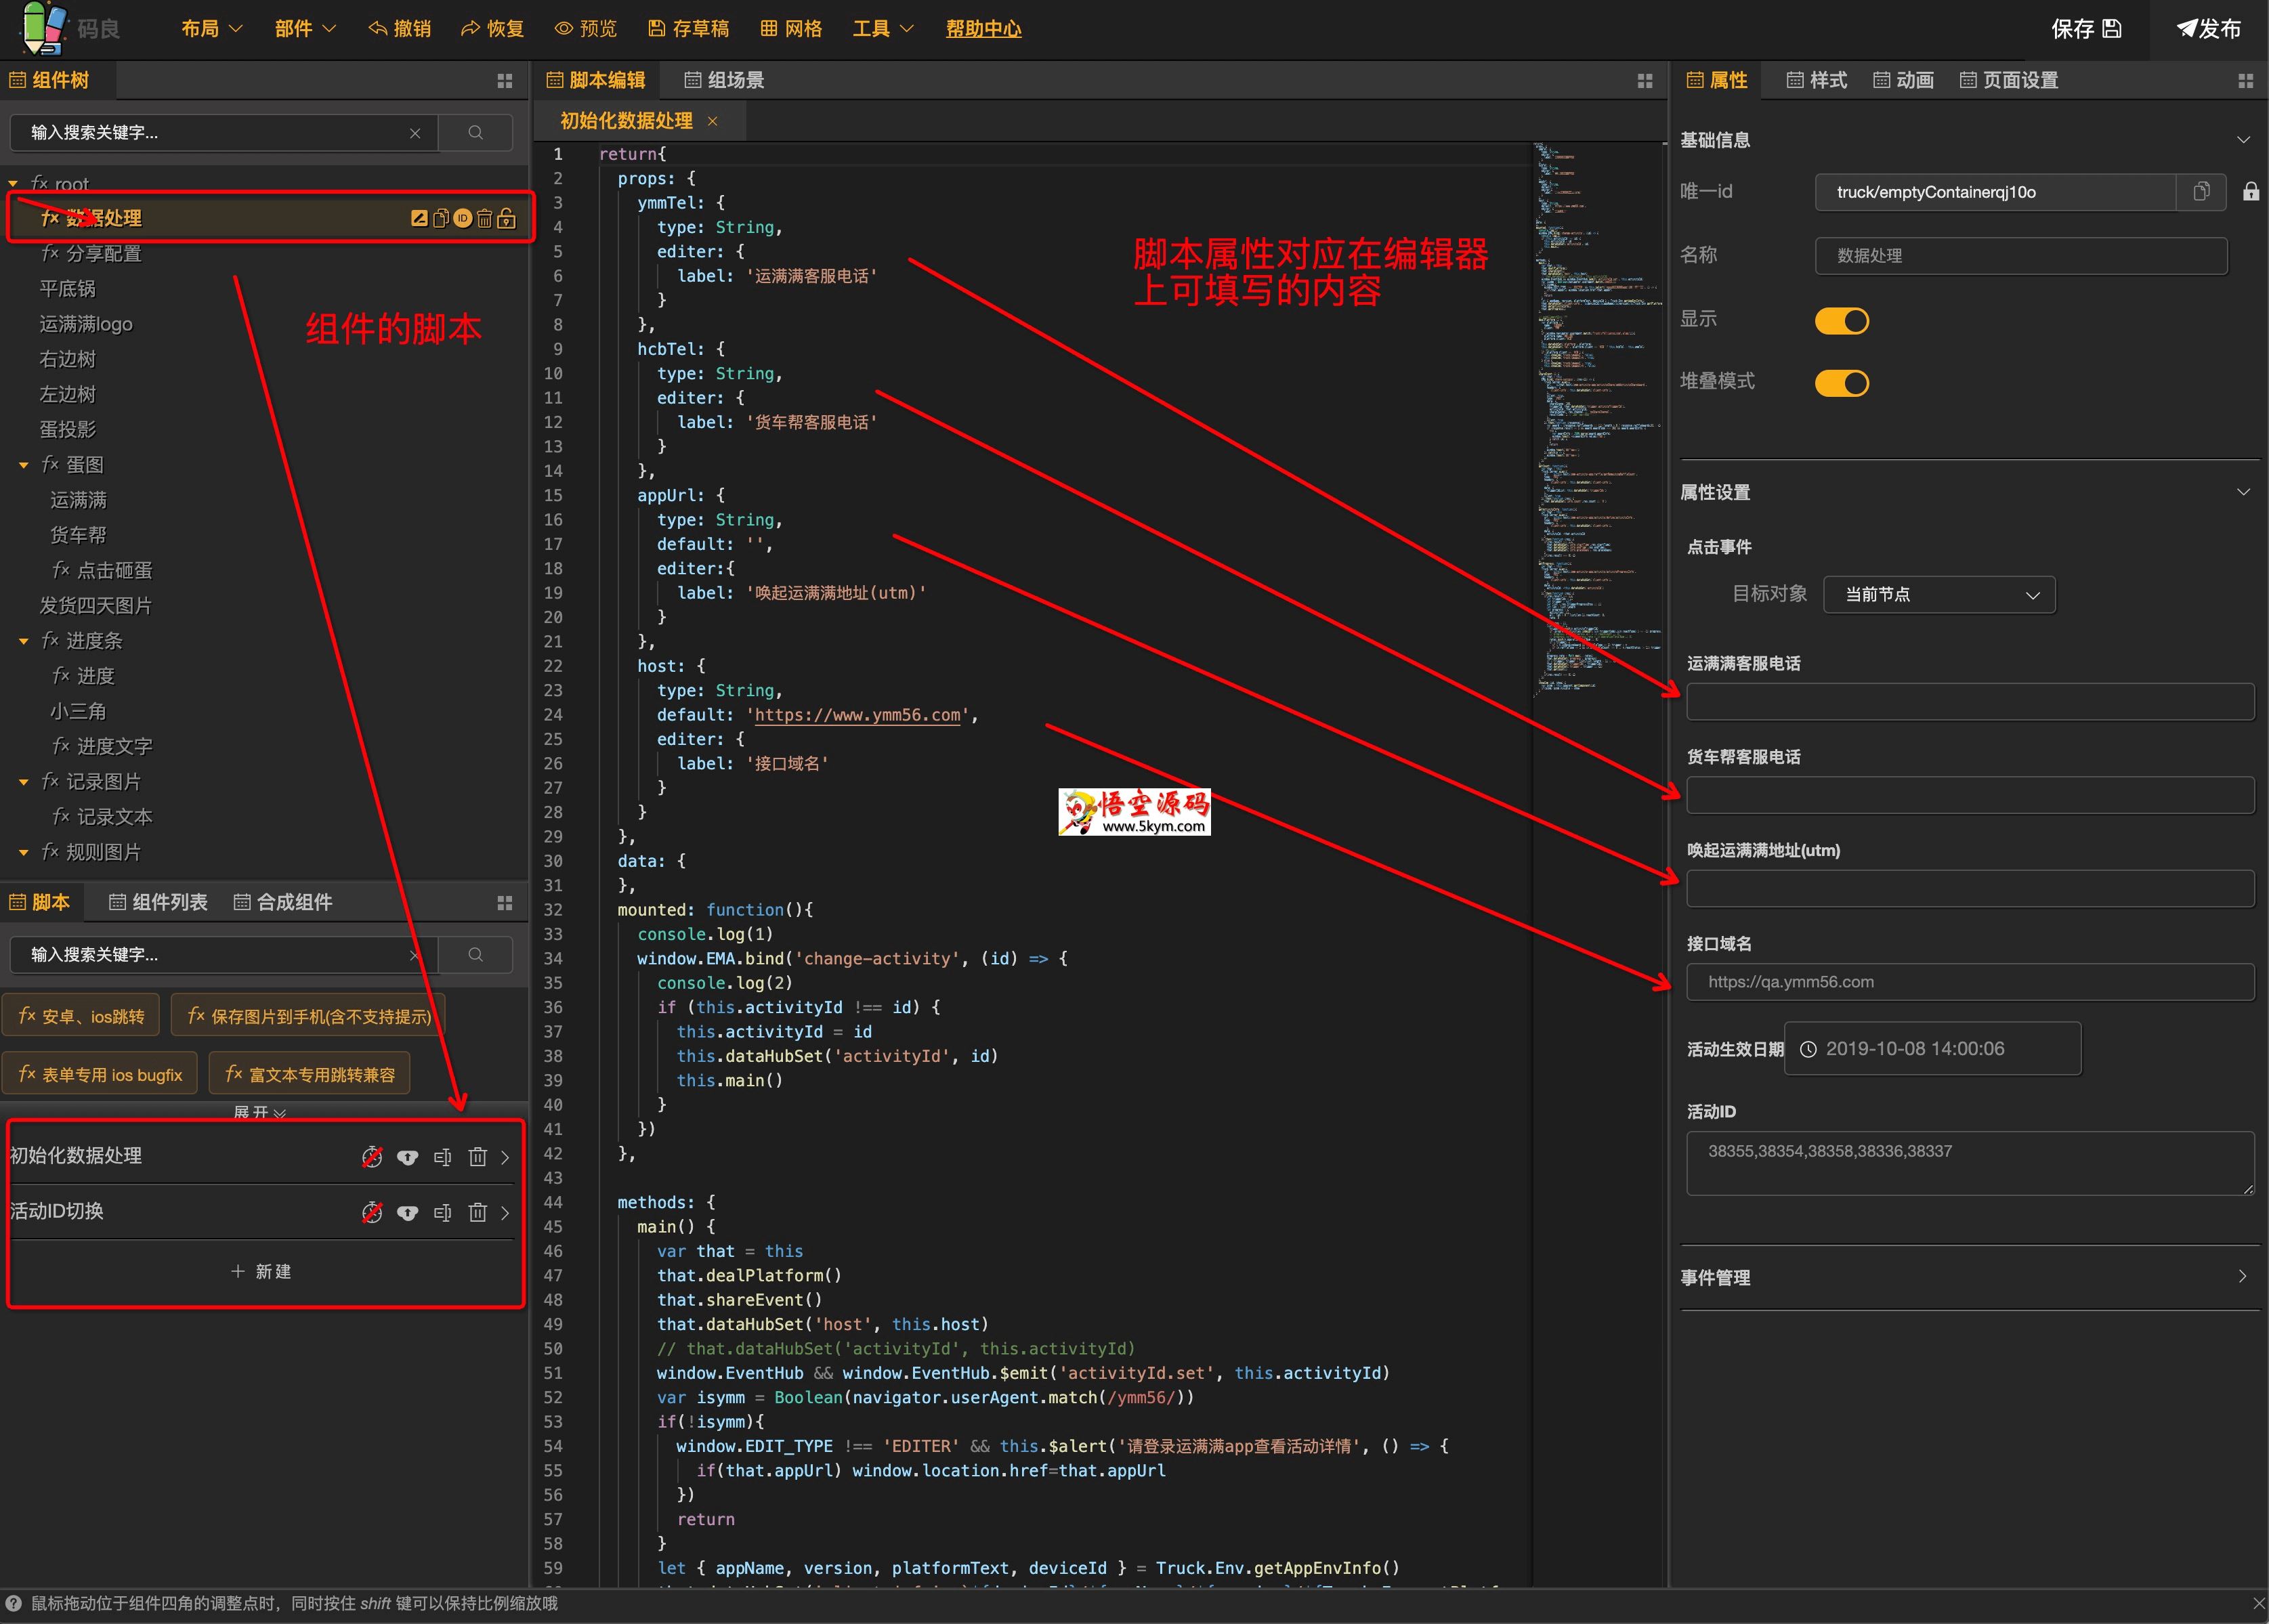Viewport: 2269px width, 1624px height.
Task: Click the search icon in script panel search
Action: pyautogui.click(x=476, y=955)
